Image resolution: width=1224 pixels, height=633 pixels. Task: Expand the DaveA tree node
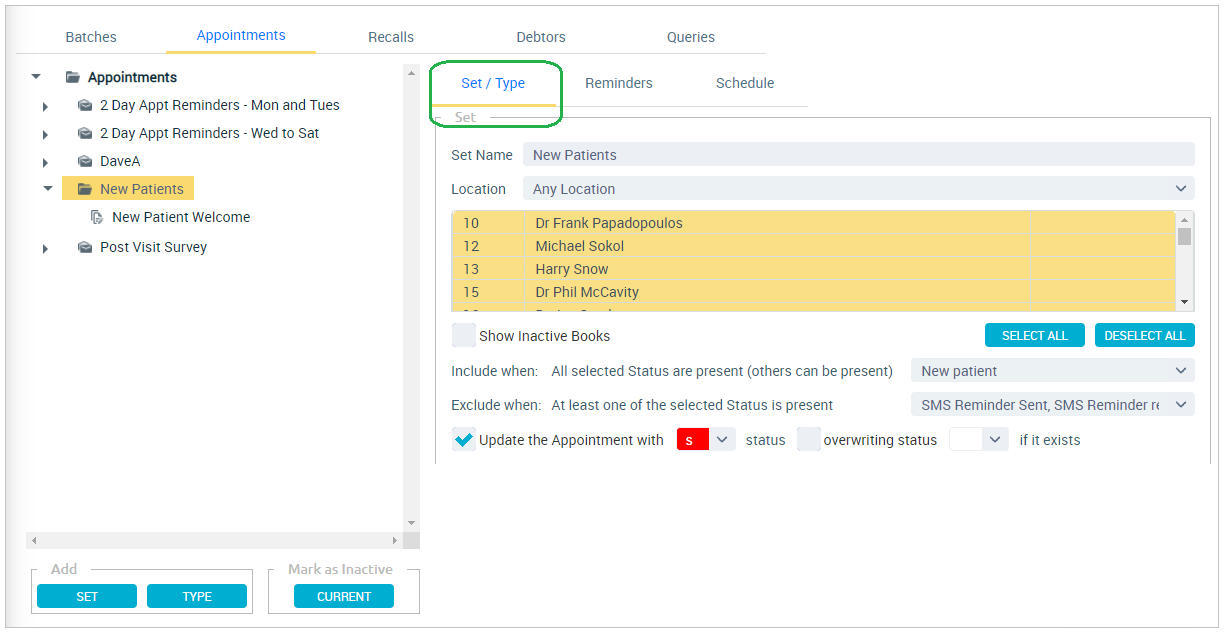[45, 162]
